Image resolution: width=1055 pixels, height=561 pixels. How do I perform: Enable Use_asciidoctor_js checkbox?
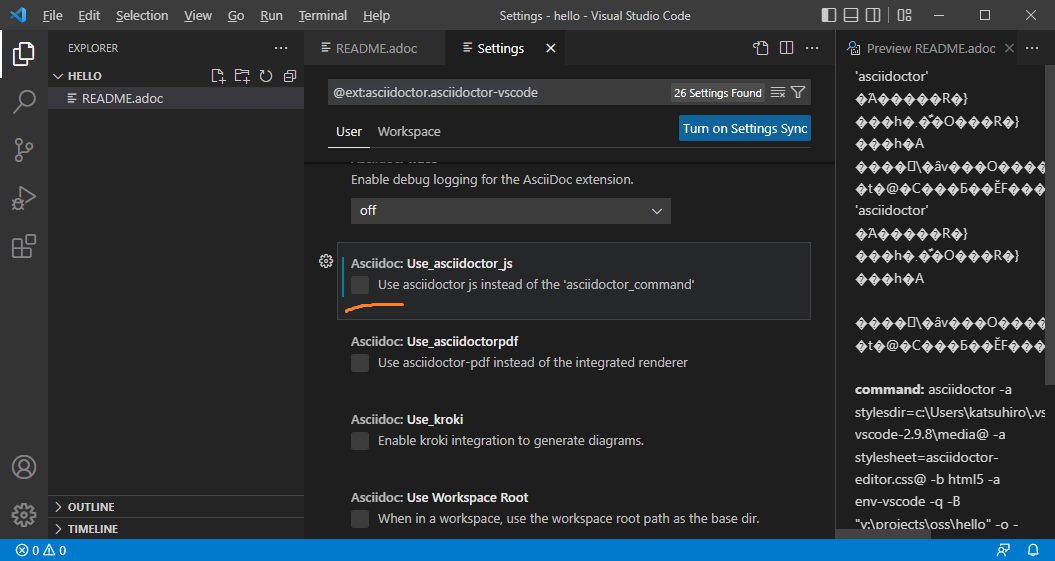[360, 285]
